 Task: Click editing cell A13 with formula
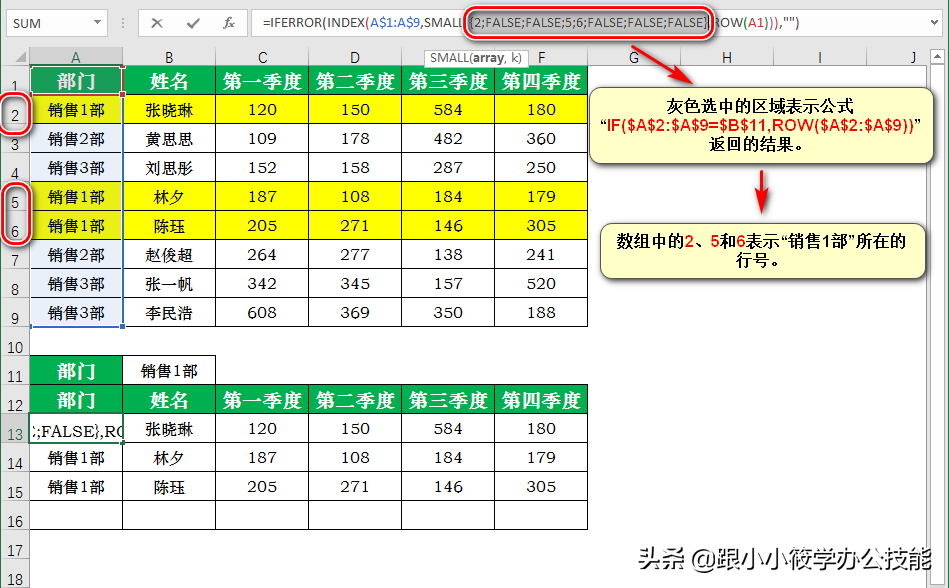tap(76, 429)
